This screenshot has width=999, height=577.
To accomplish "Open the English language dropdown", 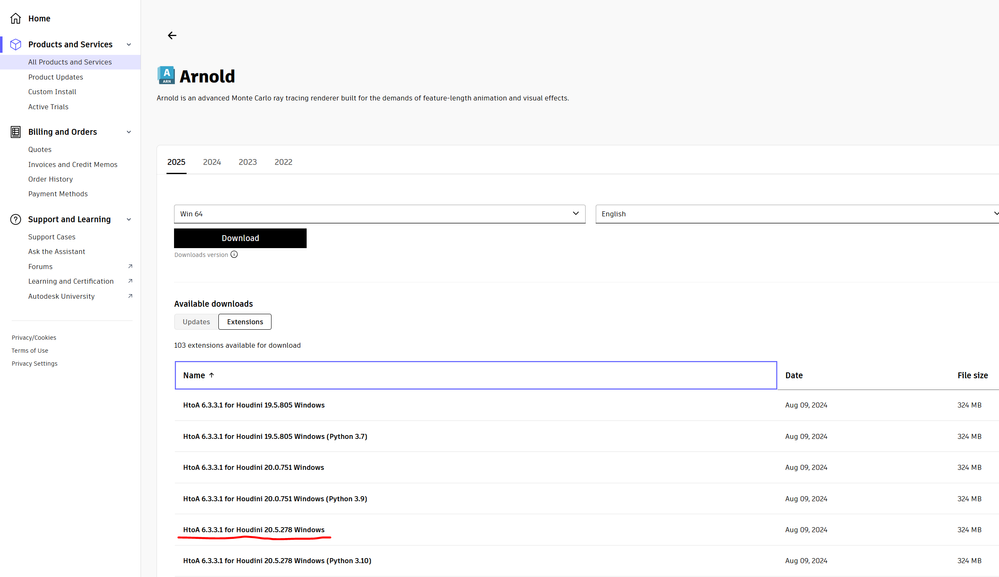I will pyautogui.click(x=797, y=214).
